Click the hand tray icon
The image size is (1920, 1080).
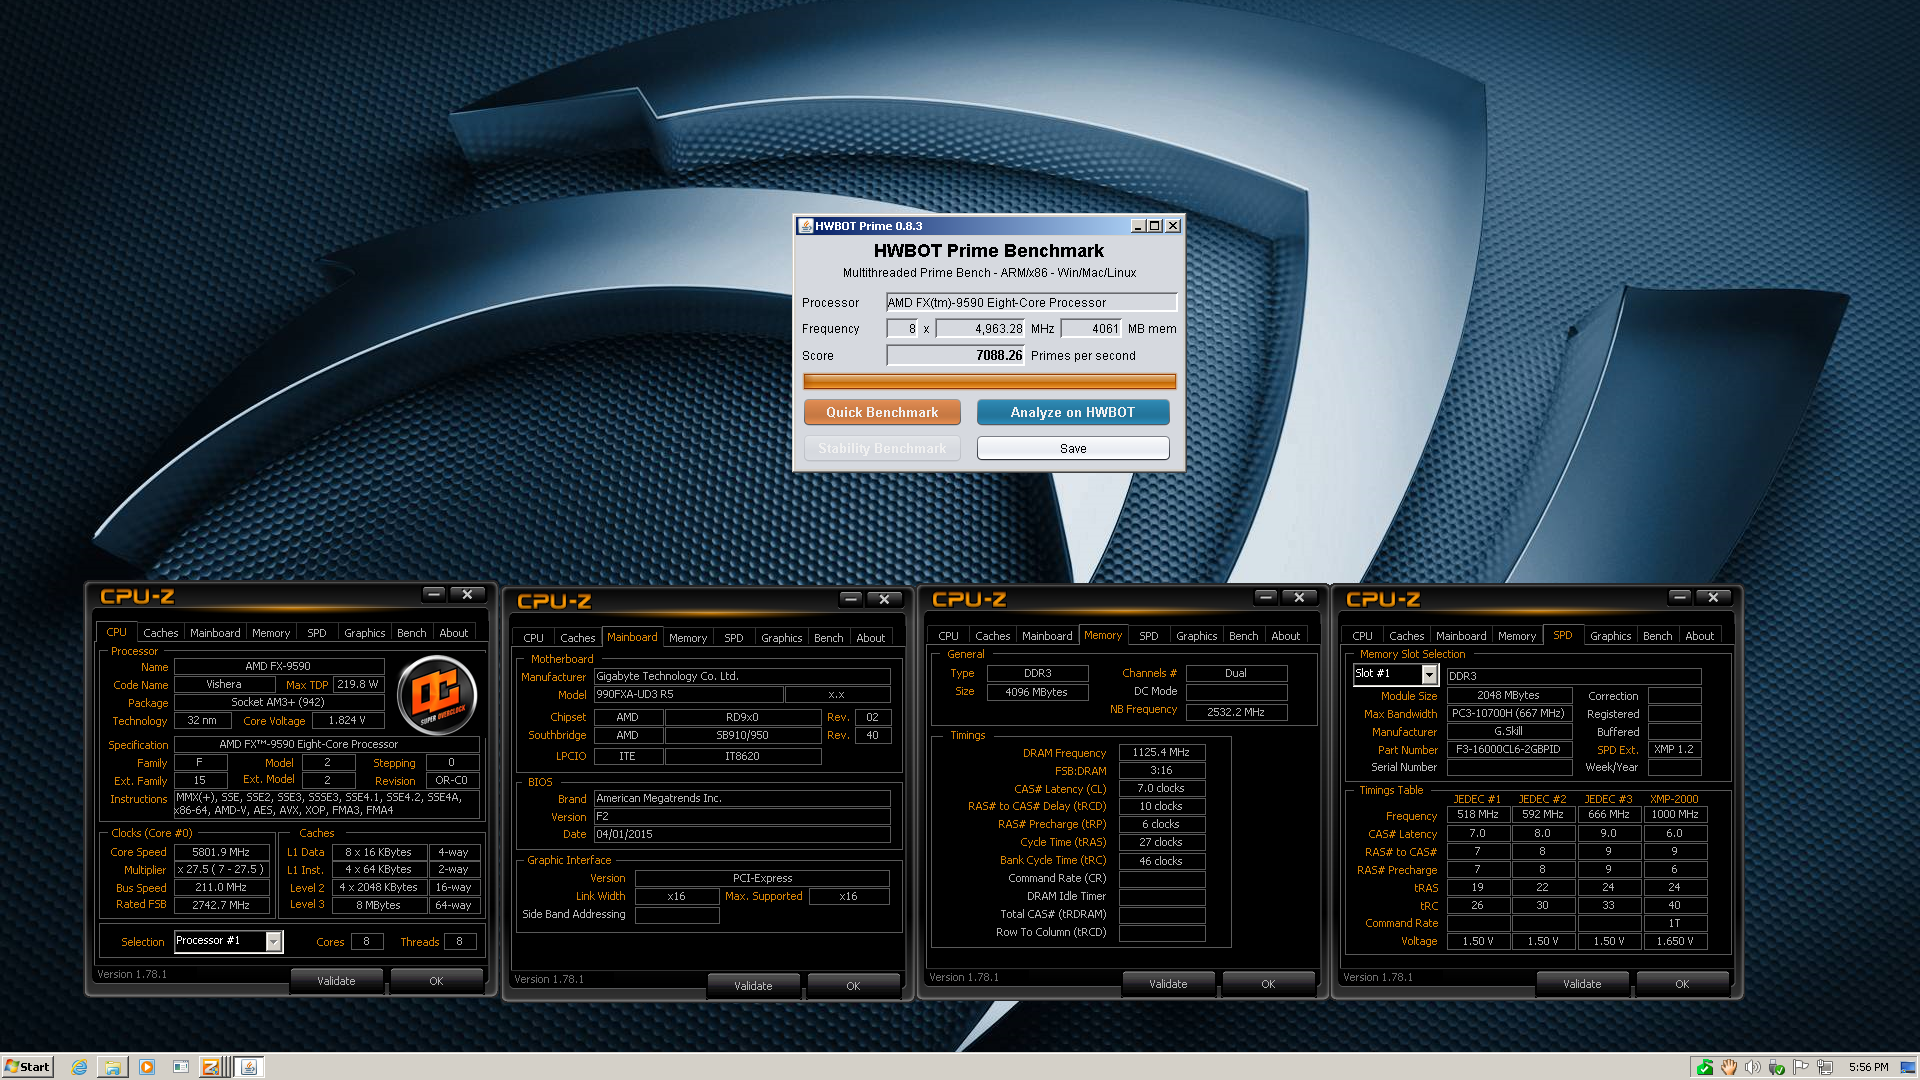[x=1729, y=1067]
